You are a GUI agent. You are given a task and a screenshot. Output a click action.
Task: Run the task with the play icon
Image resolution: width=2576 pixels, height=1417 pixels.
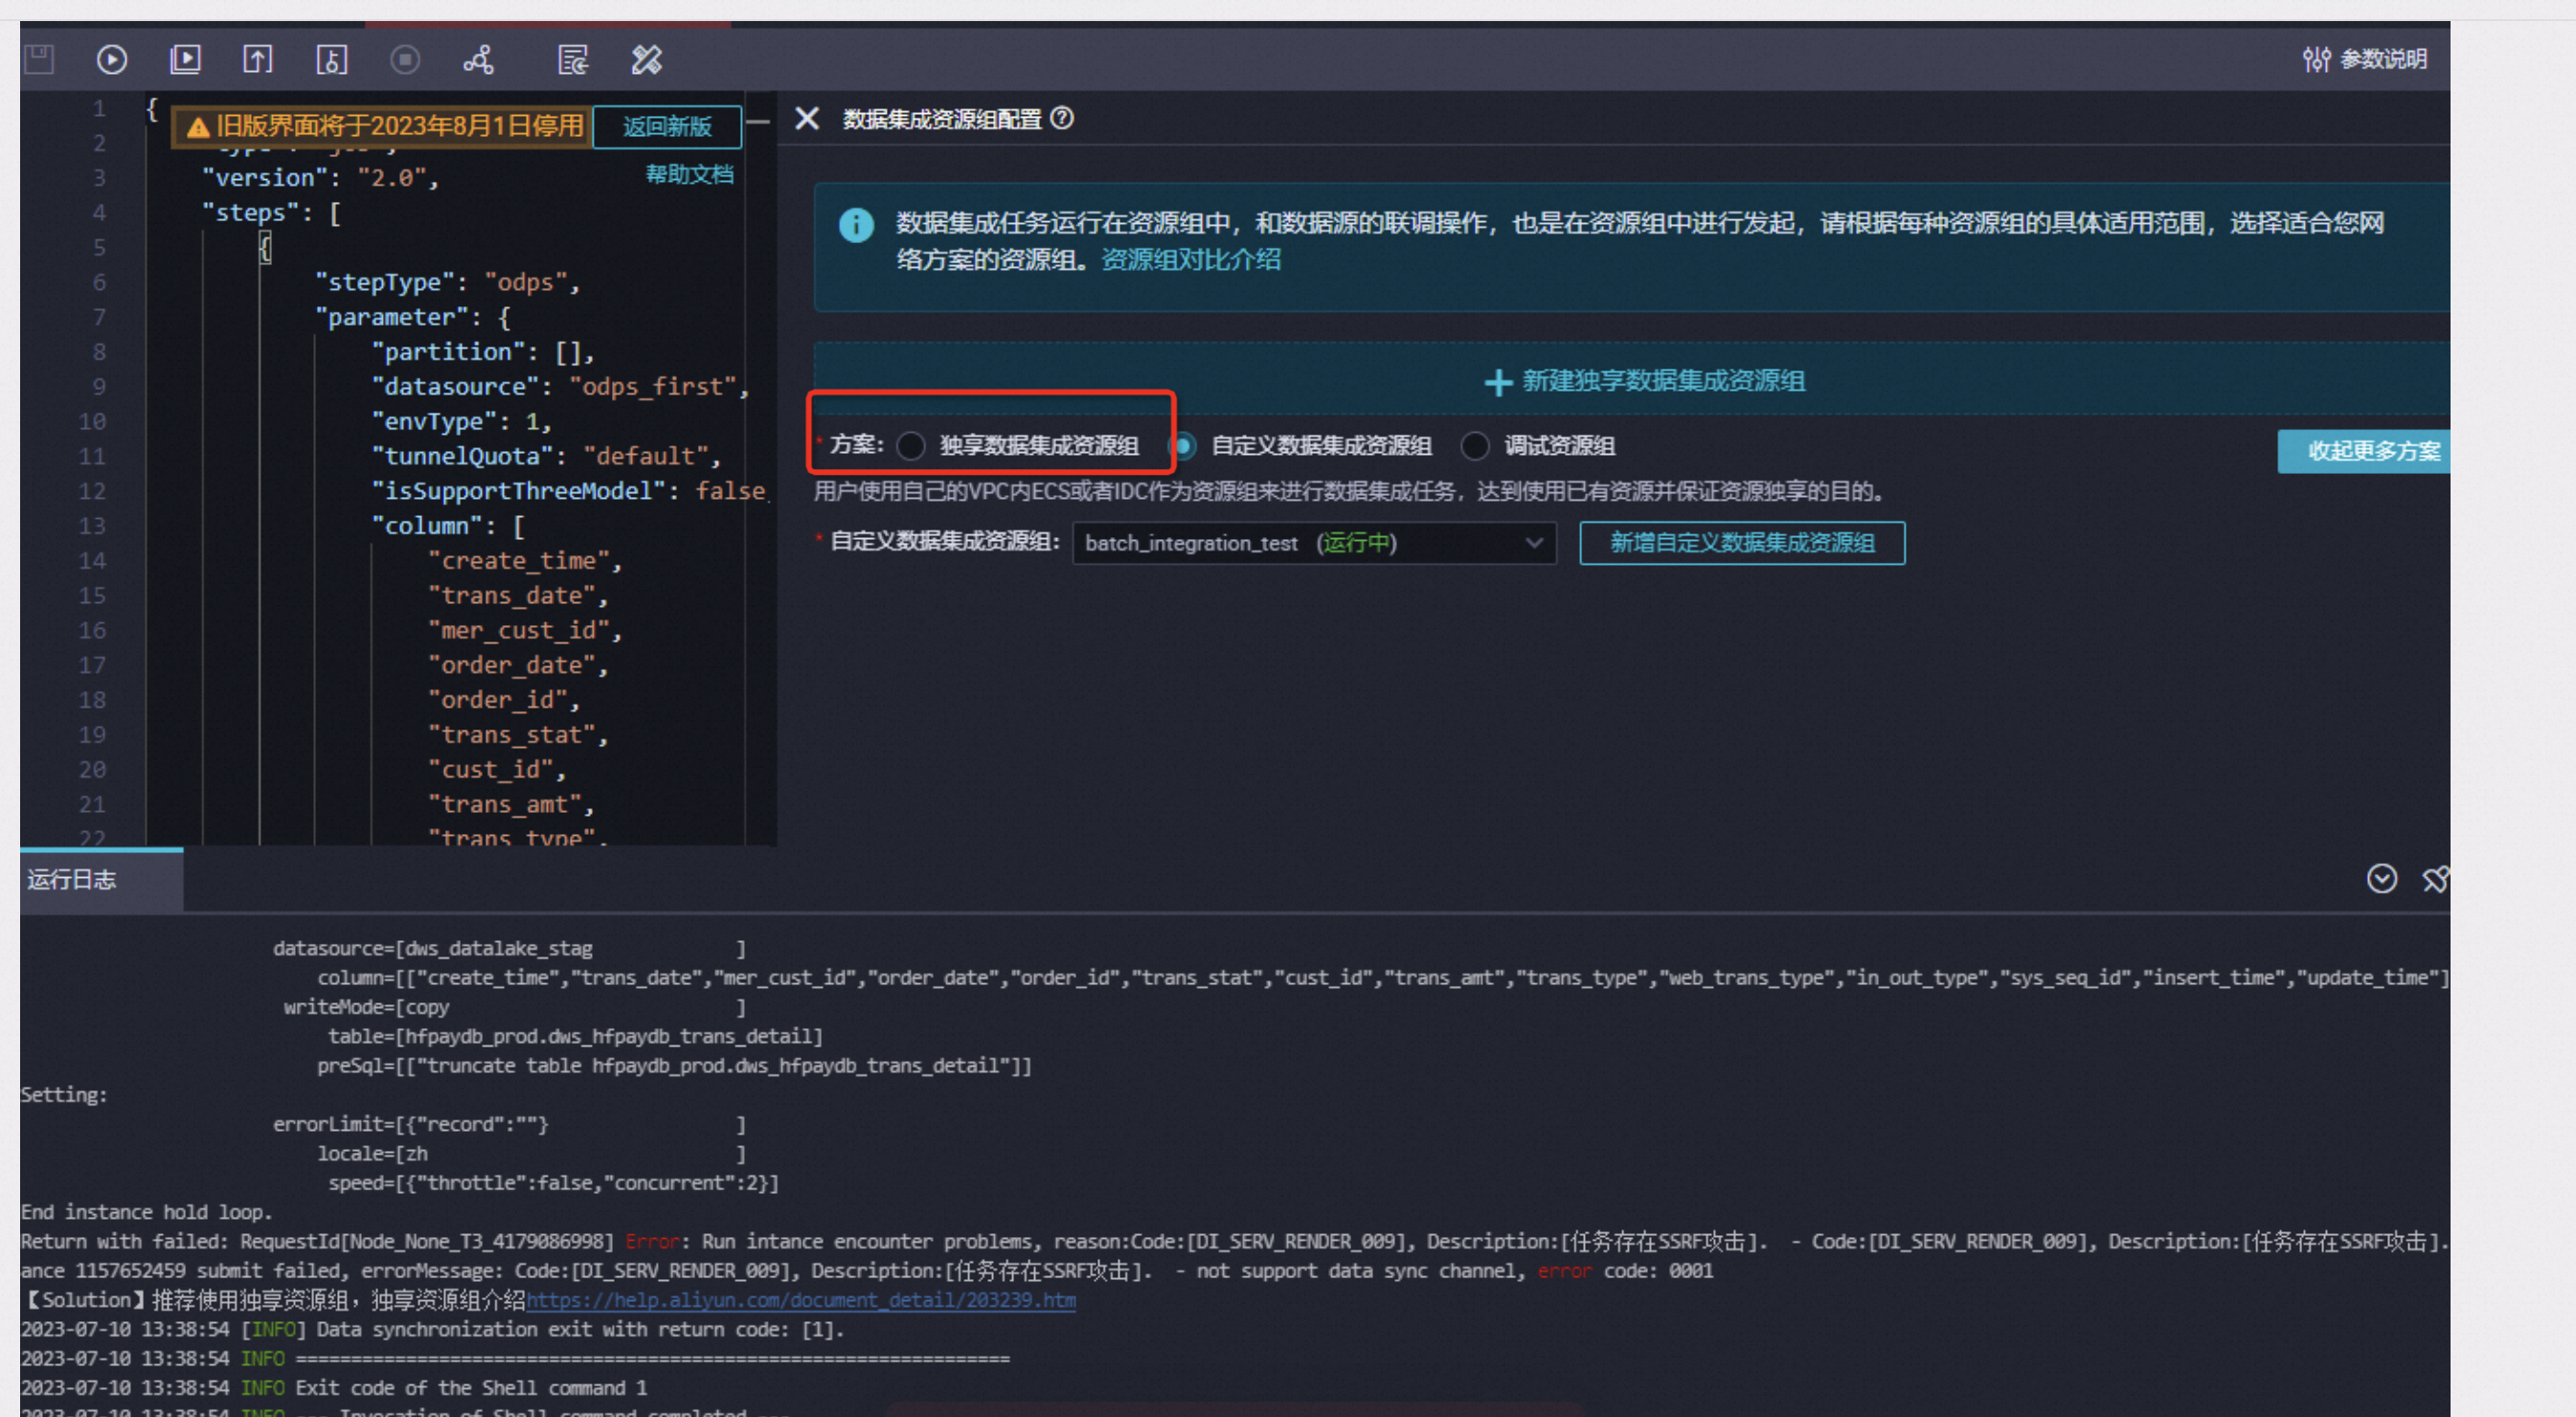tap(112, 60)
